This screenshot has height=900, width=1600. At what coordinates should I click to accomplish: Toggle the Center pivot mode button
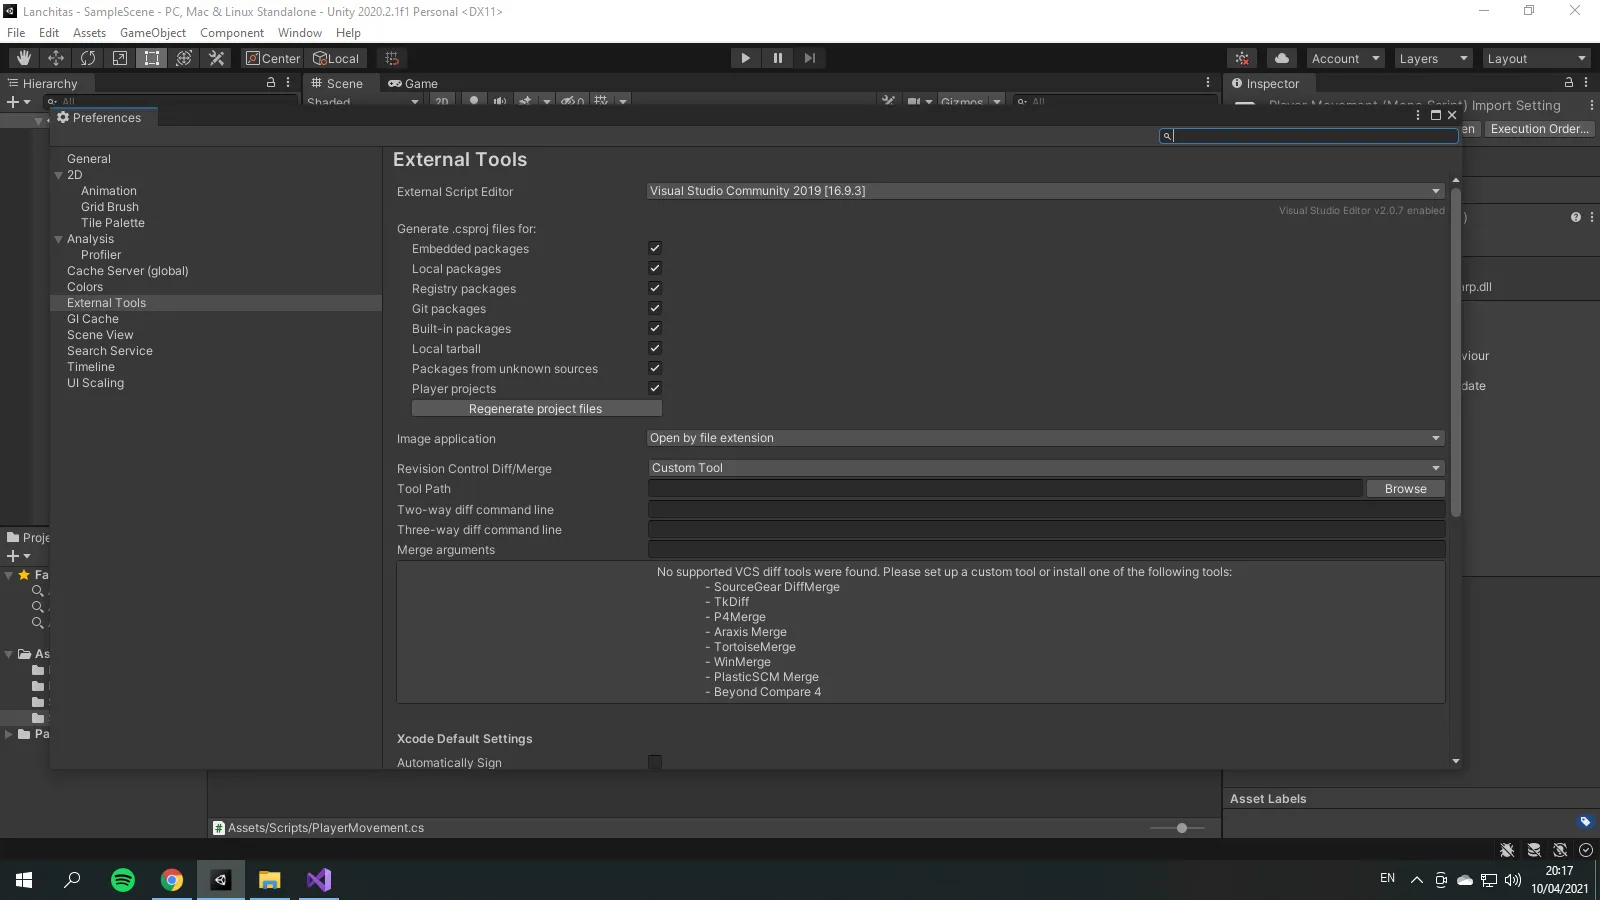pos(273,58)
